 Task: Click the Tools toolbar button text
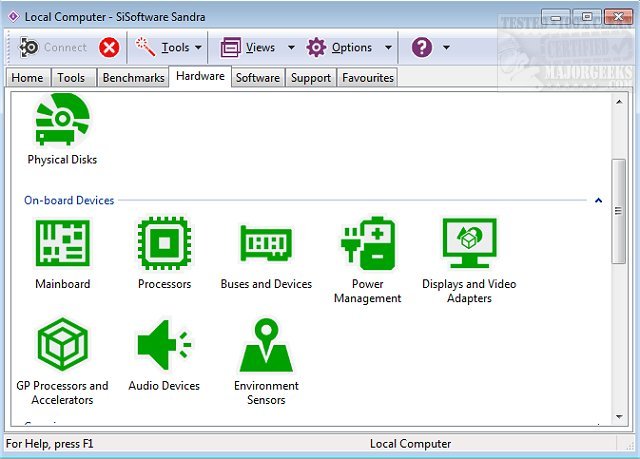(x=176, y=47)
